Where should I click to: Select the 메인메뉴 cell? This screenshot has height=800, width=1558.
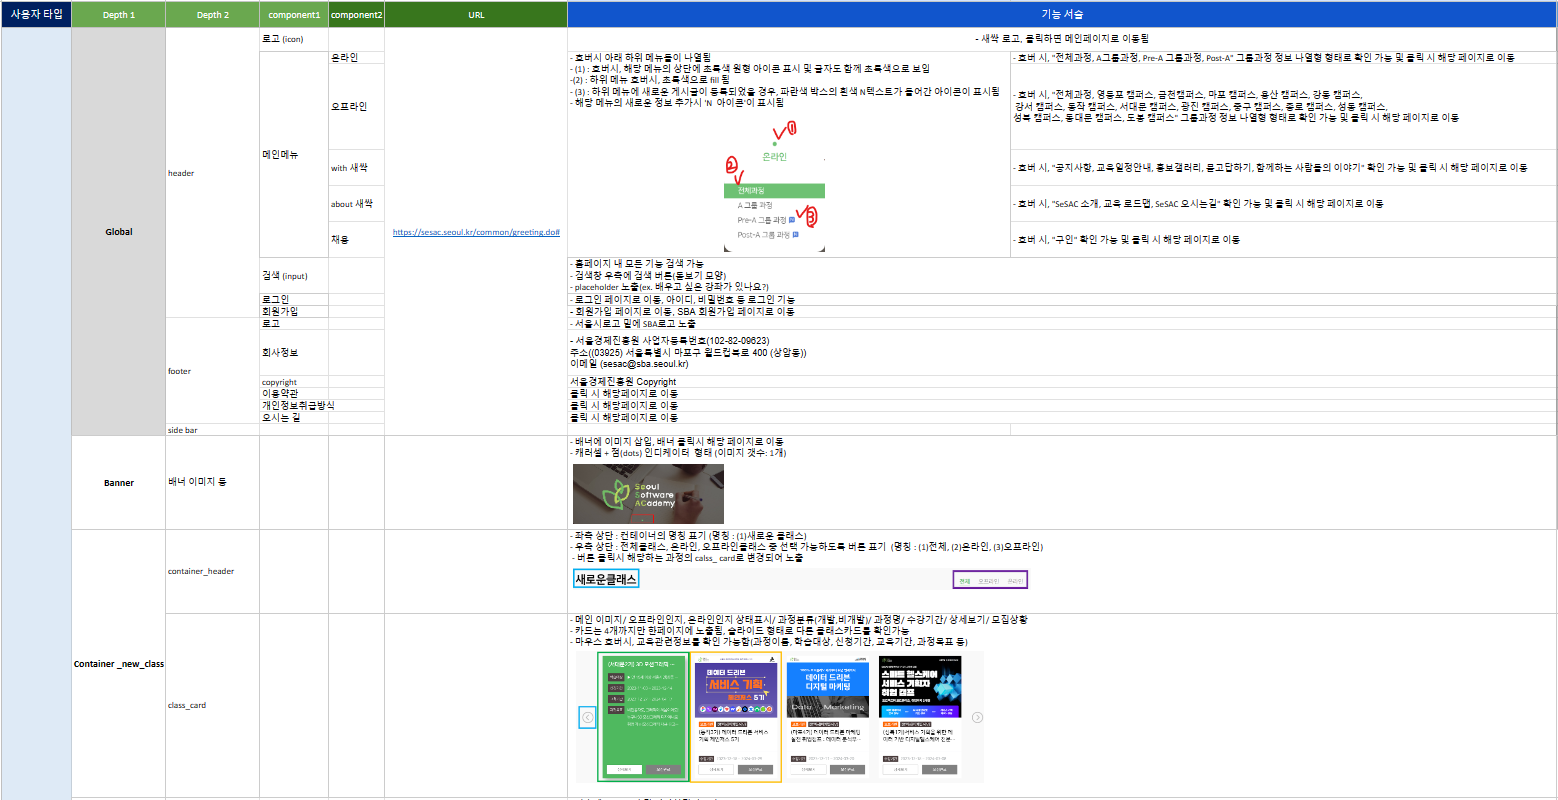pos(294,154)
